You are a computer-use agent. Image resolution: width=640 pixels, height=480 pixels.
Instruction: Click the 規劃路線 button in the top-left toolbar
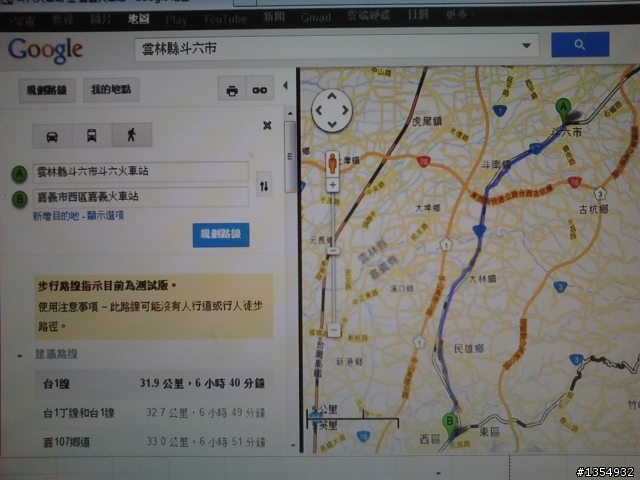(x=47, y=90)
